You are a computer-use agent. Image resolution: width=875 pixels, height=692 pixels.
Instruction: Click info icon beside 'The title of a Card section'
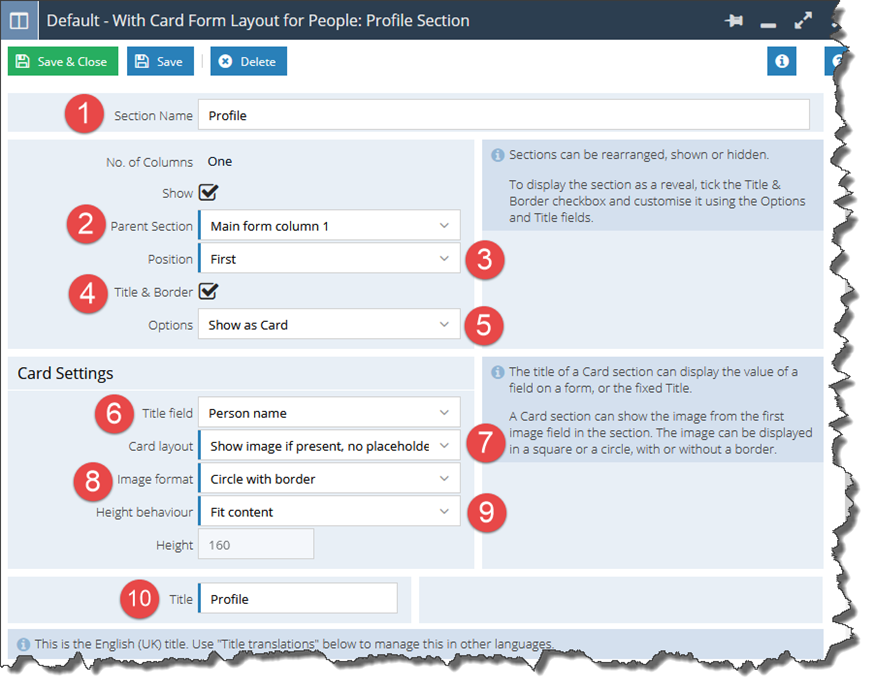[x=497, y=372]
